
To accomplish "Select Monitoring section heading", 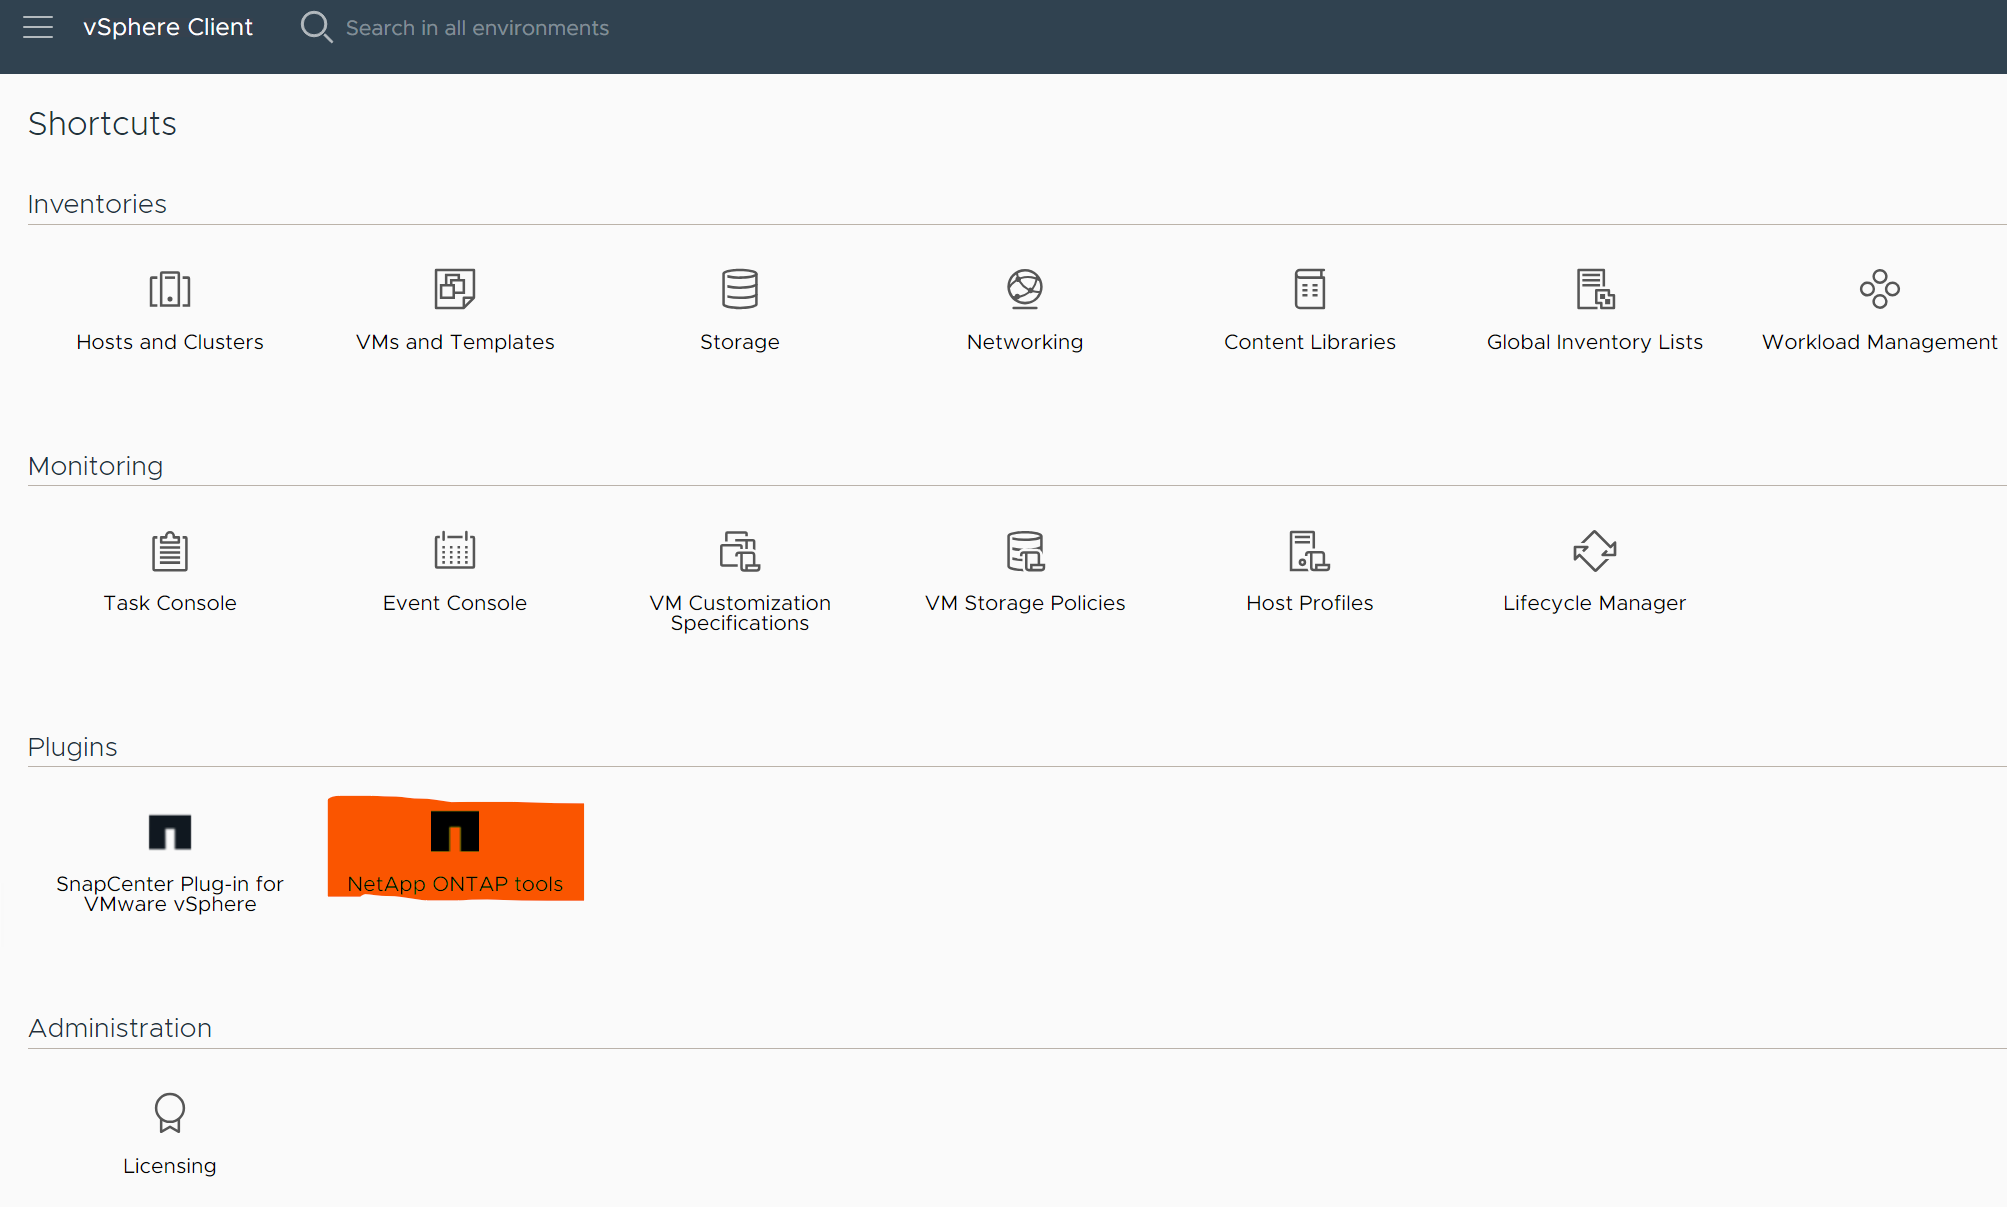I will click(96, 464).
